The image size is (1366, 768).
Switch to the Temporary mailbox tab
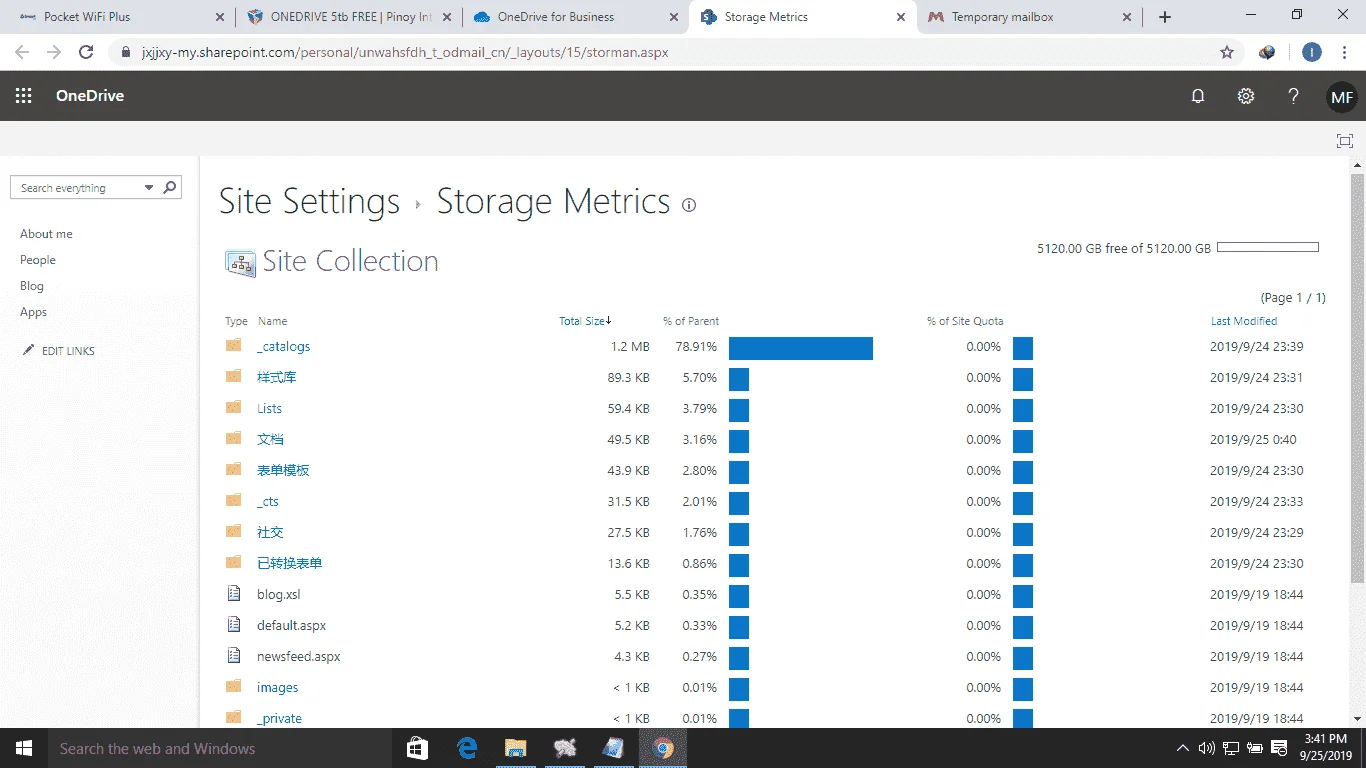(x=1030, y=17)
